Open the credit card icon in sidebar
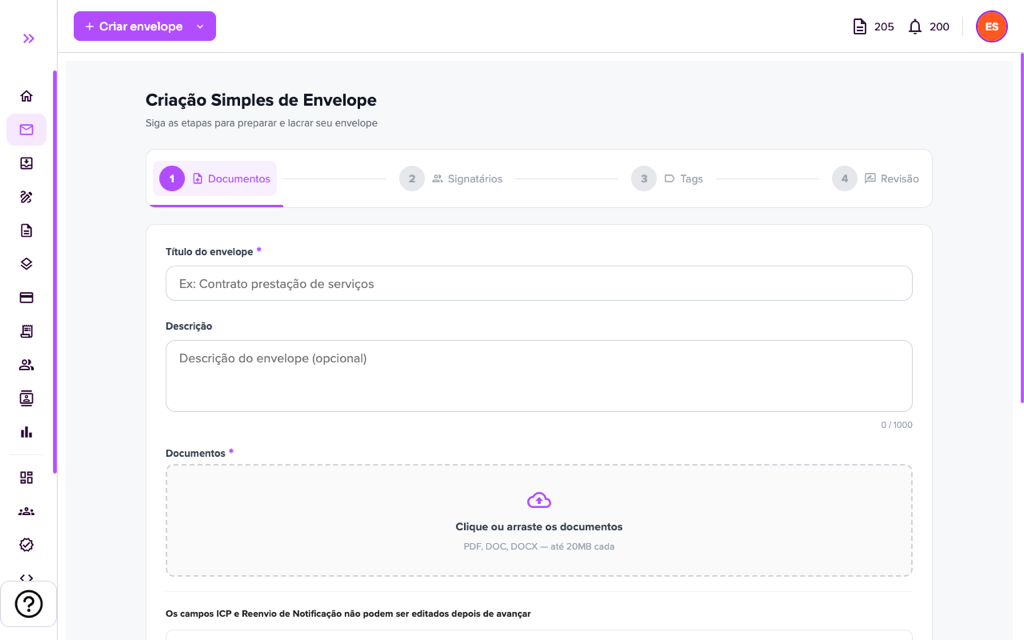The width and height of the screenshot is (1024, 640). click(26, 298)
